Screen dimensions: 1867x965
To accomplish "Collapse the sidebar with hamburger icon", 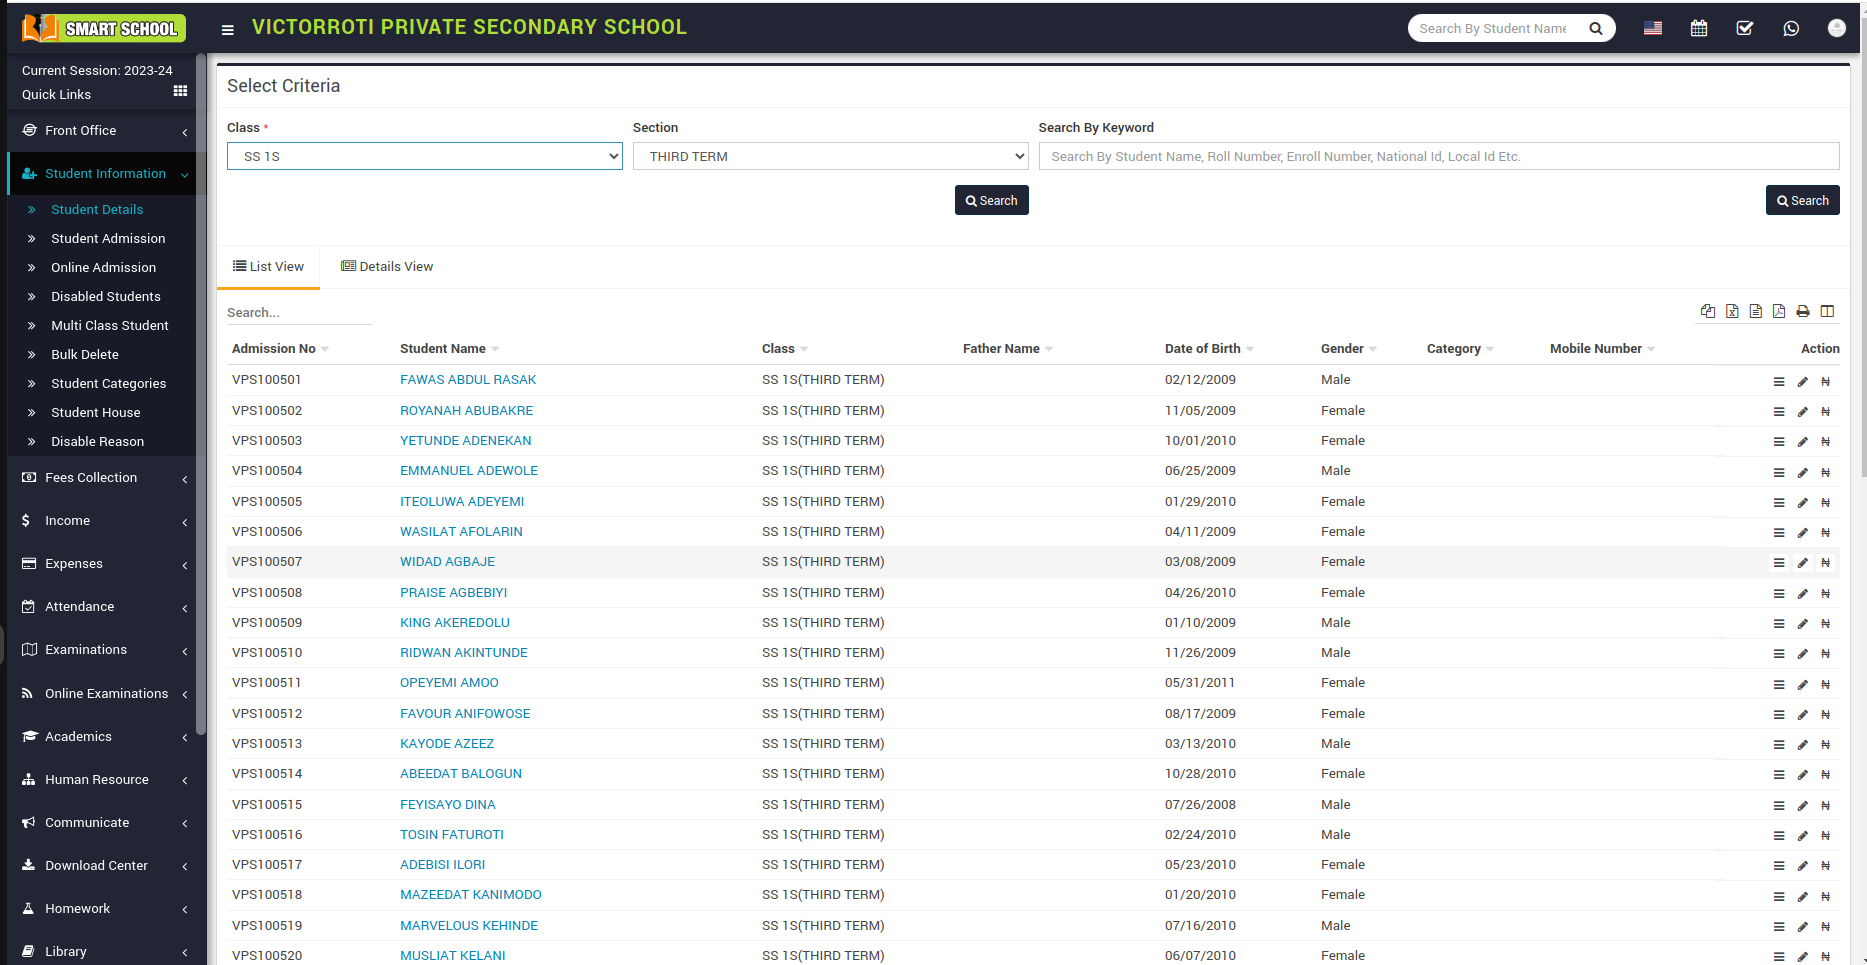I will click(x=228, y=30).
